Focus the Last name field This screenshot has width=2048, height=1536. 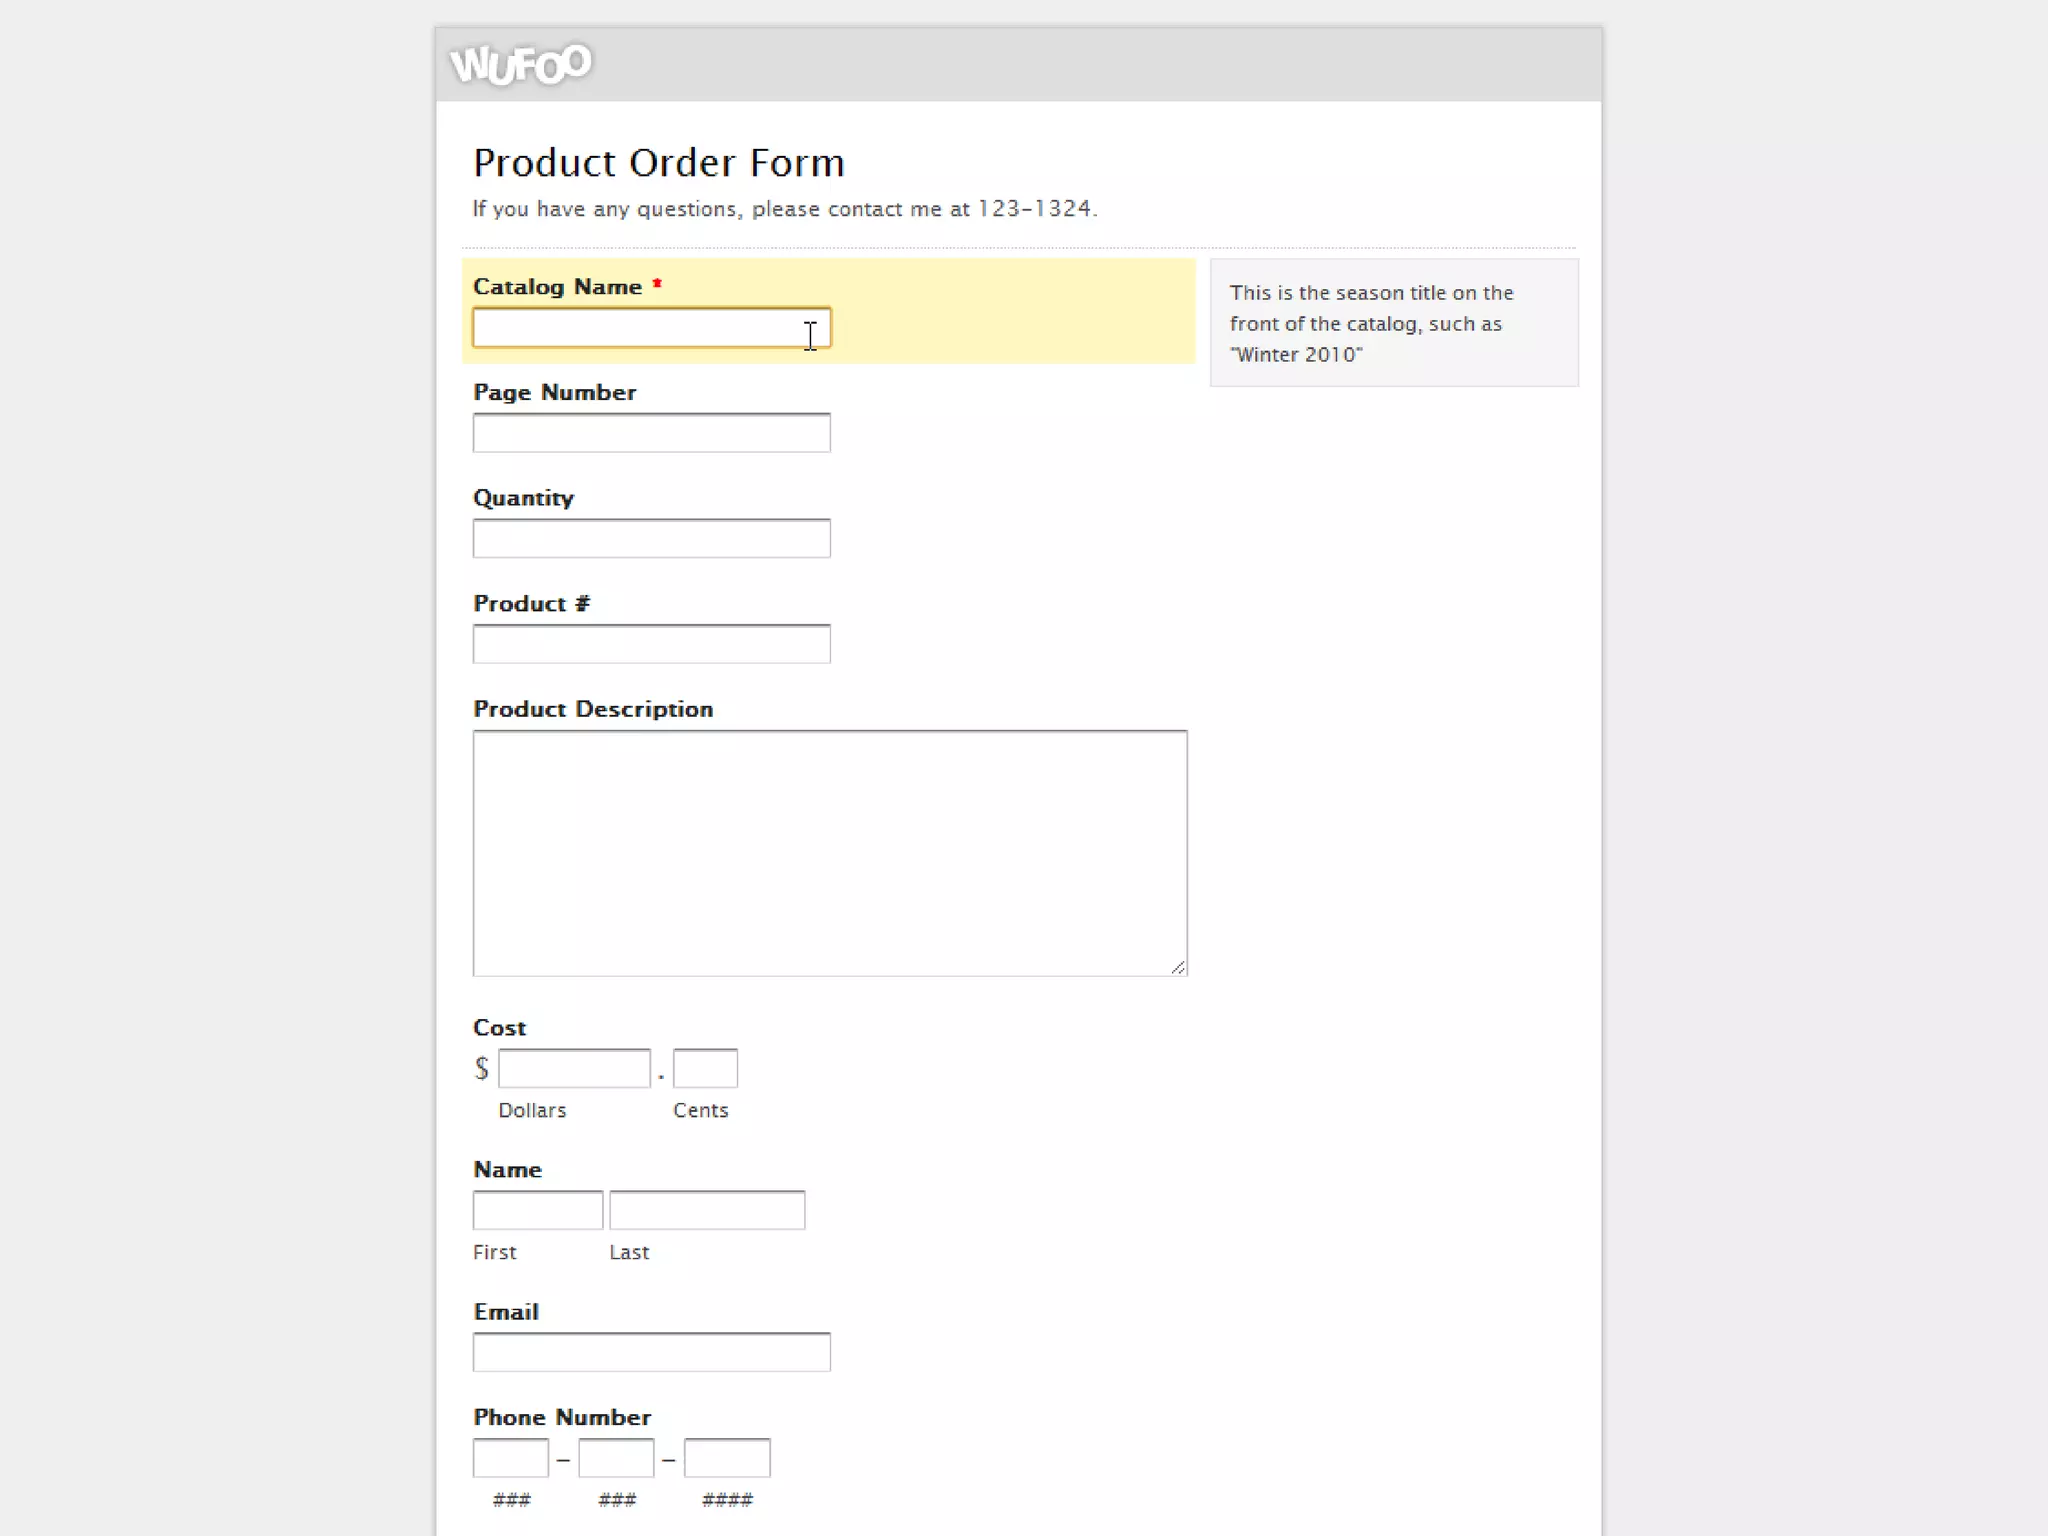coord(706,1210)
